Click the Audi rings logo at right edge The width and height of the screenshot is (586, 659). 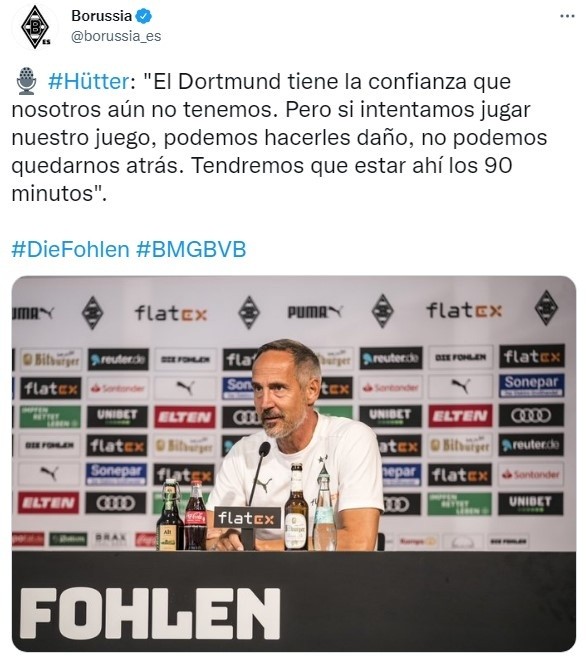click(531, 415)
